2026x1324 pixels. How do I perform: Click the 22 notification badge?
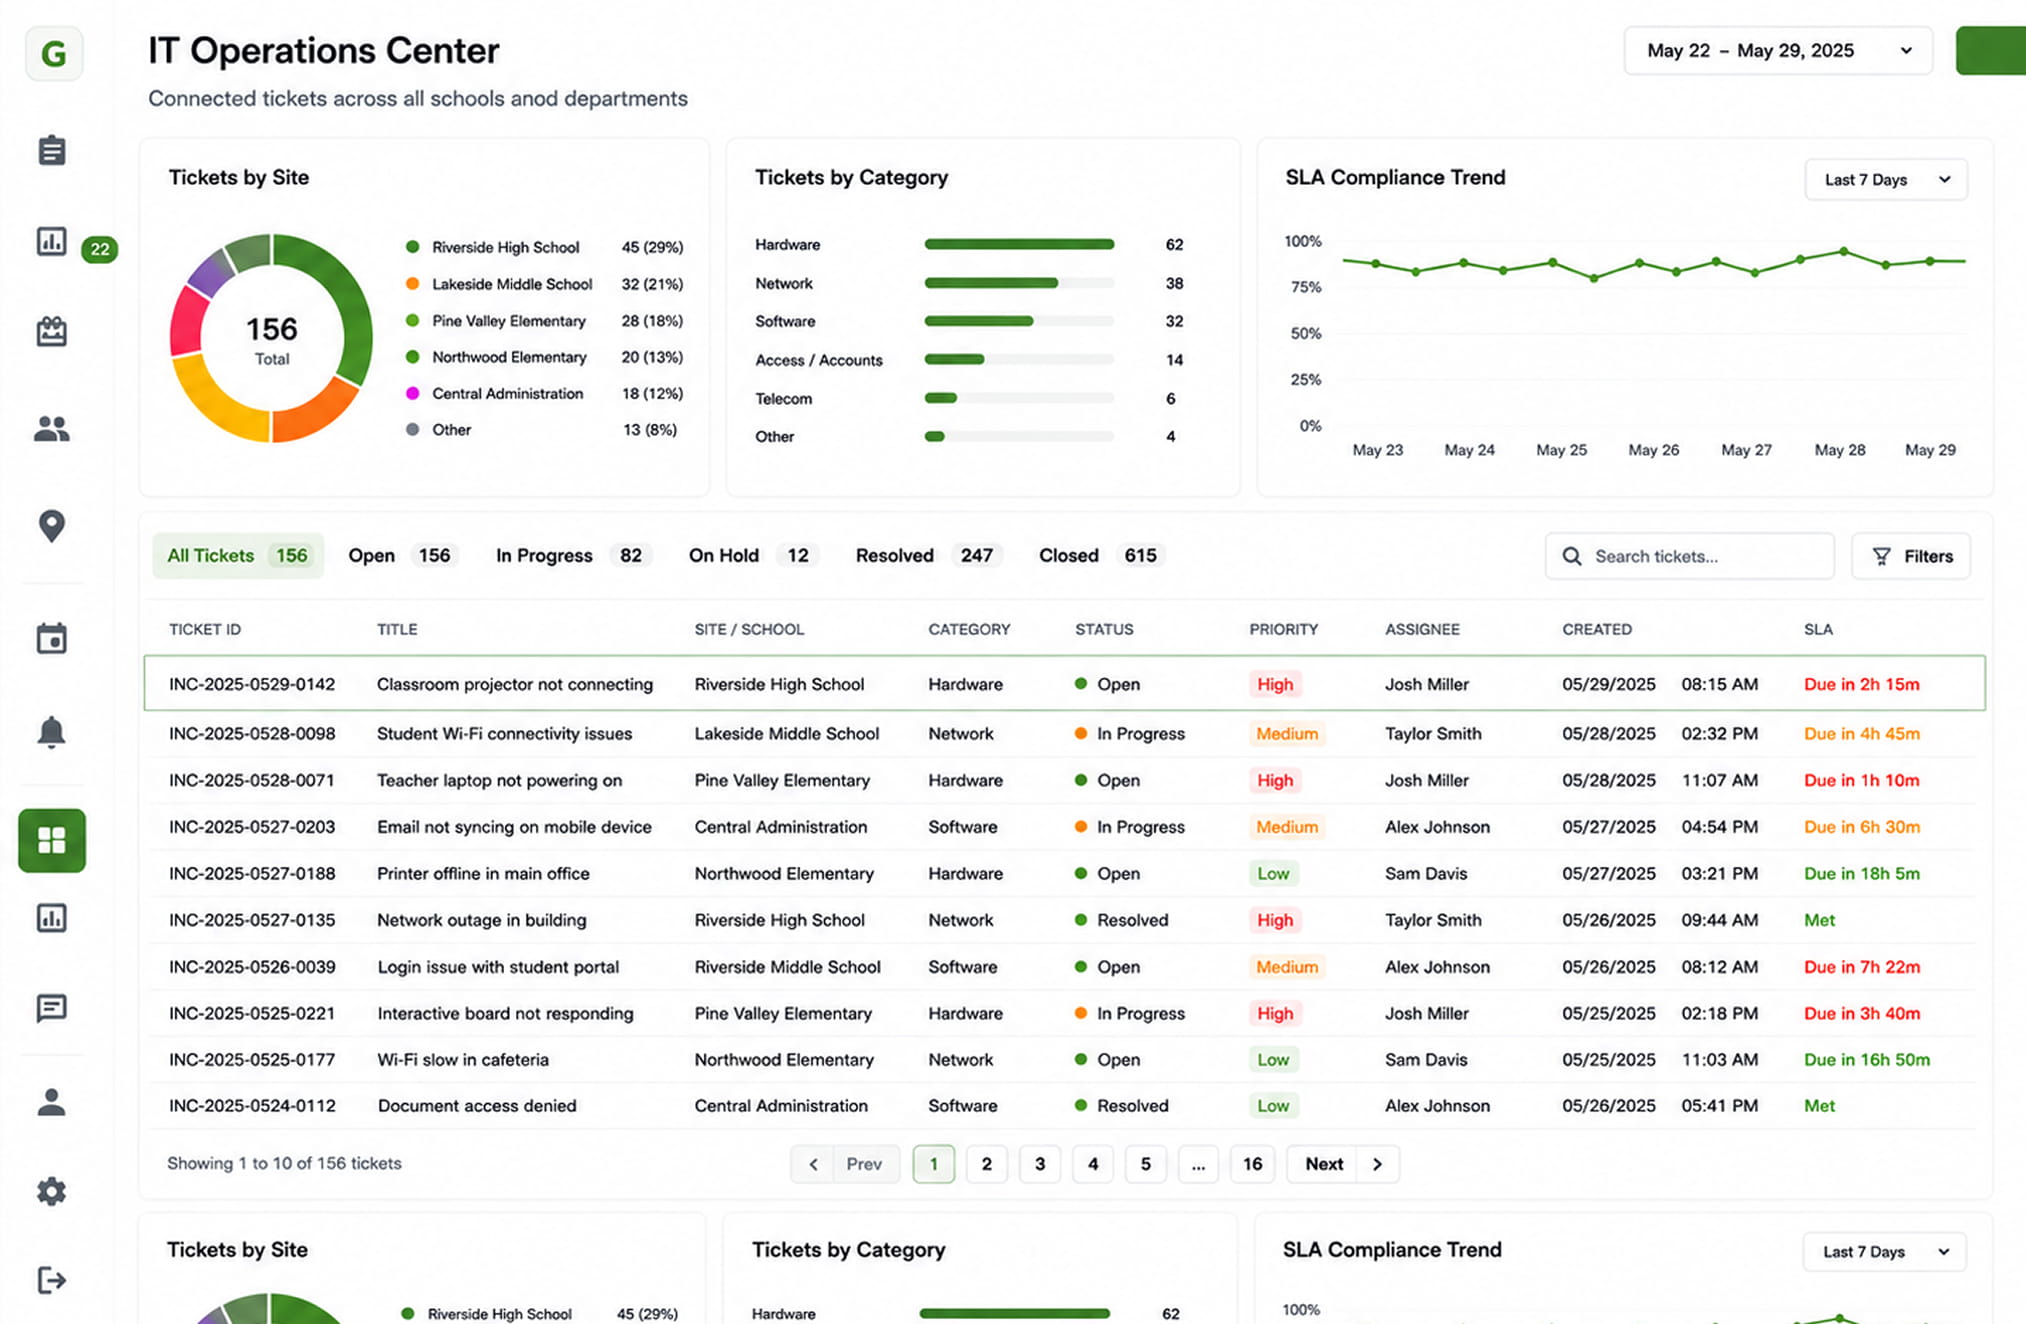(100, 249)
